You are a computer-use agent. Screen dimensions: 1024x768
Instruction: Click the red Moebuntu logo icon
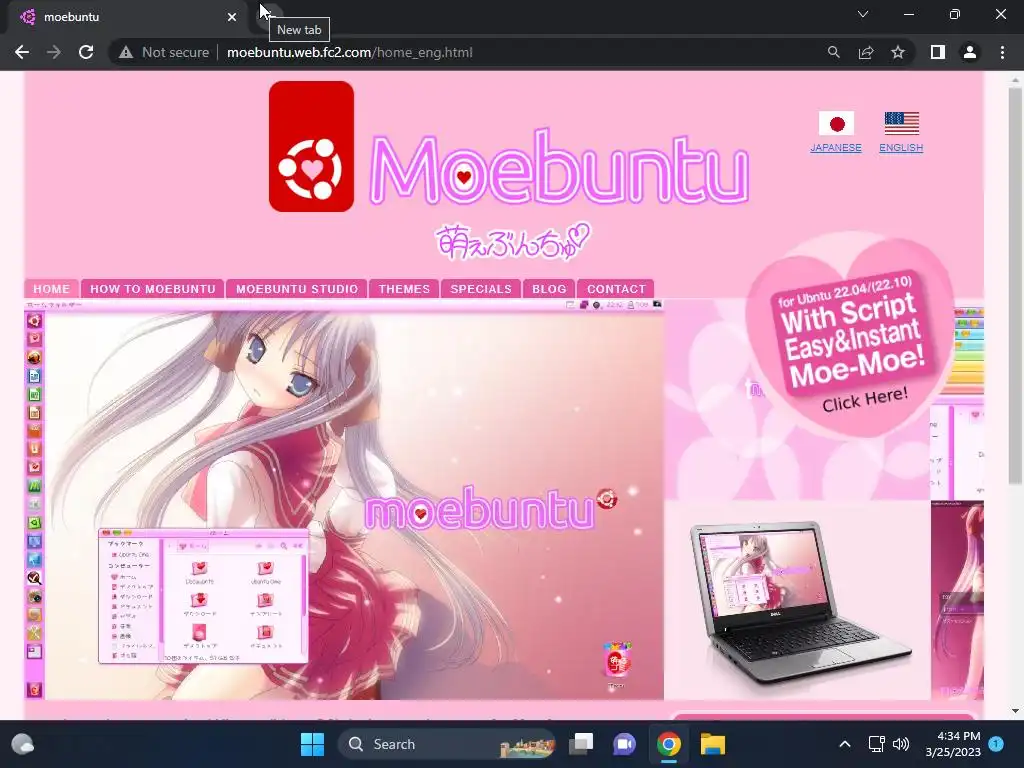312,146
